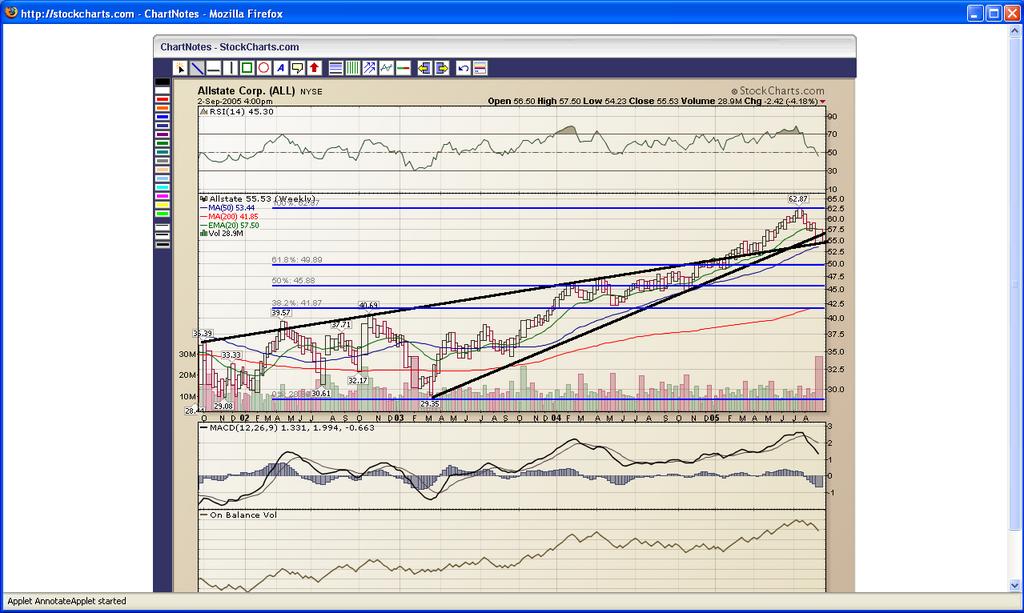Select the red-green line segment tool
The width and height of the screenshot is (1024, 613).
[404, 68]
